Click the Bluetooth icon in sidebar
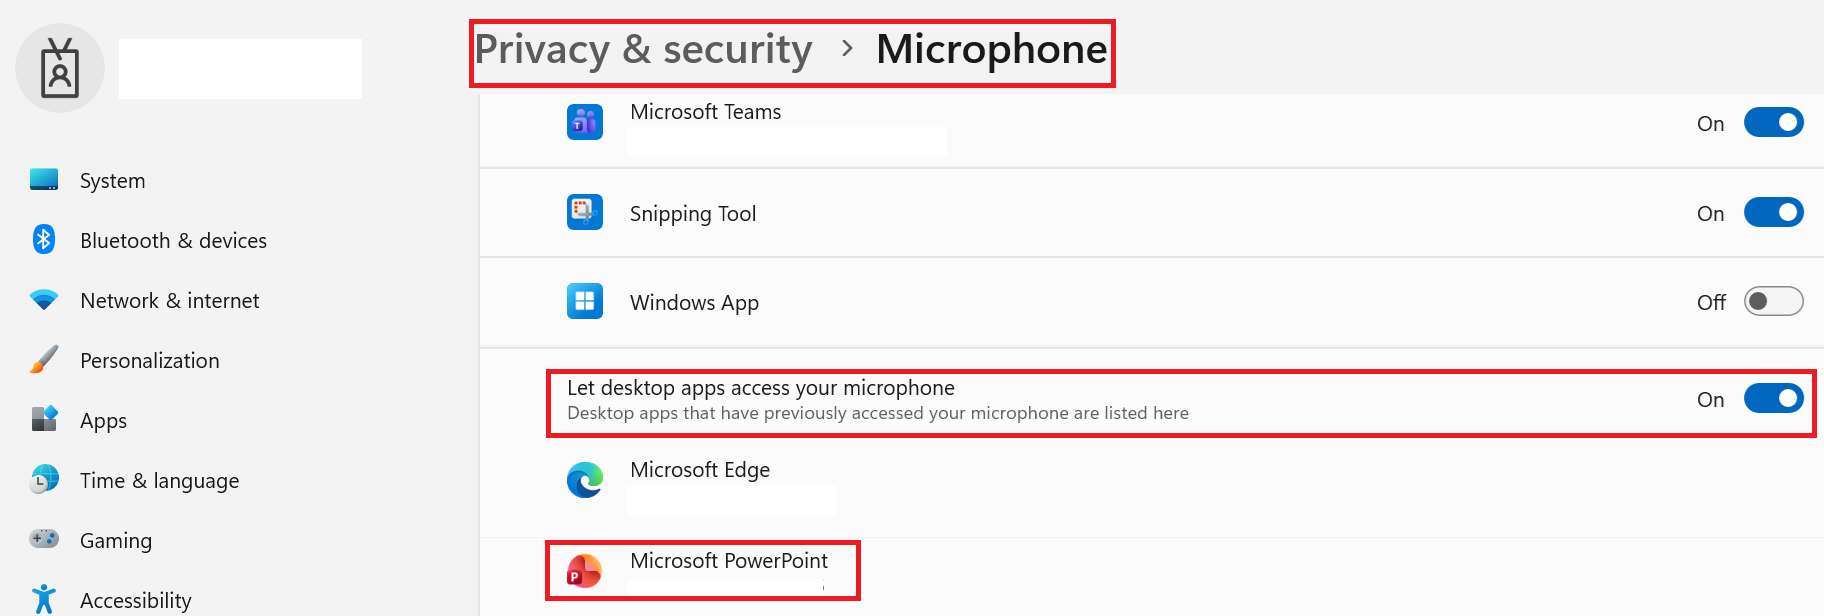1824x616 pixels. click(44, 239)
